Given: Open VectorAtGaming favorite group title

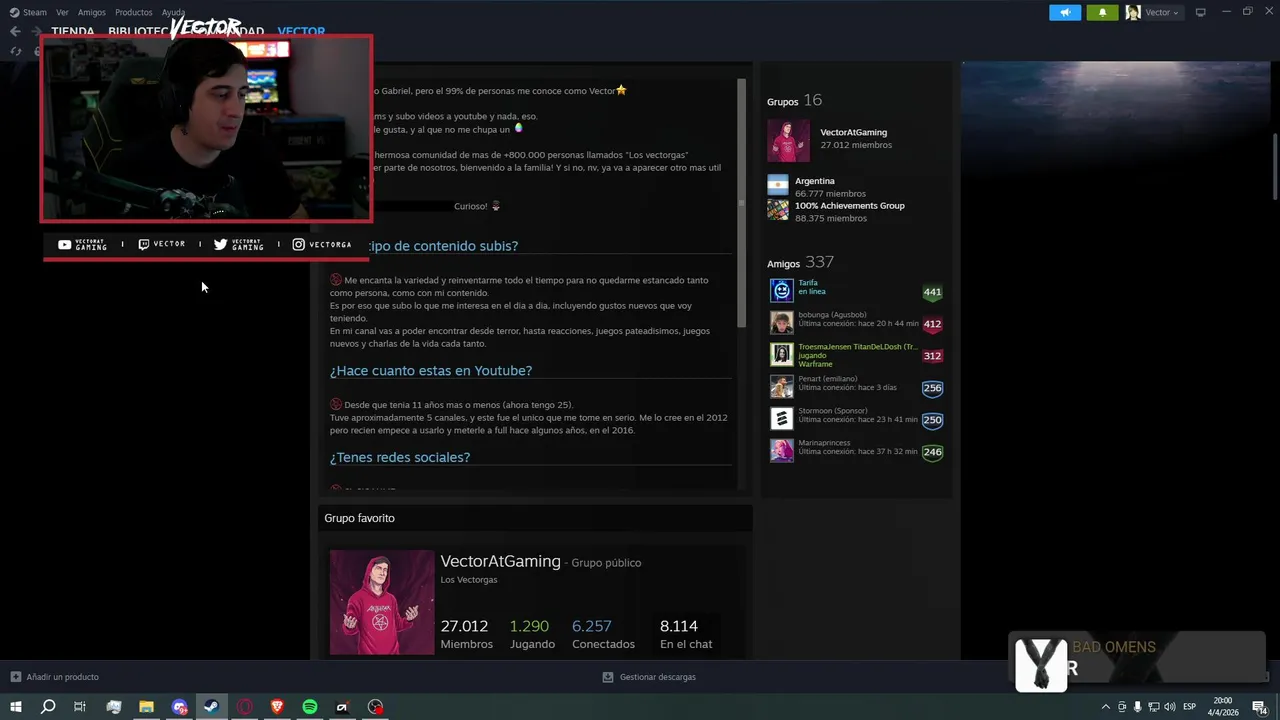Looking at the screenshot, I should click(500, 561).
